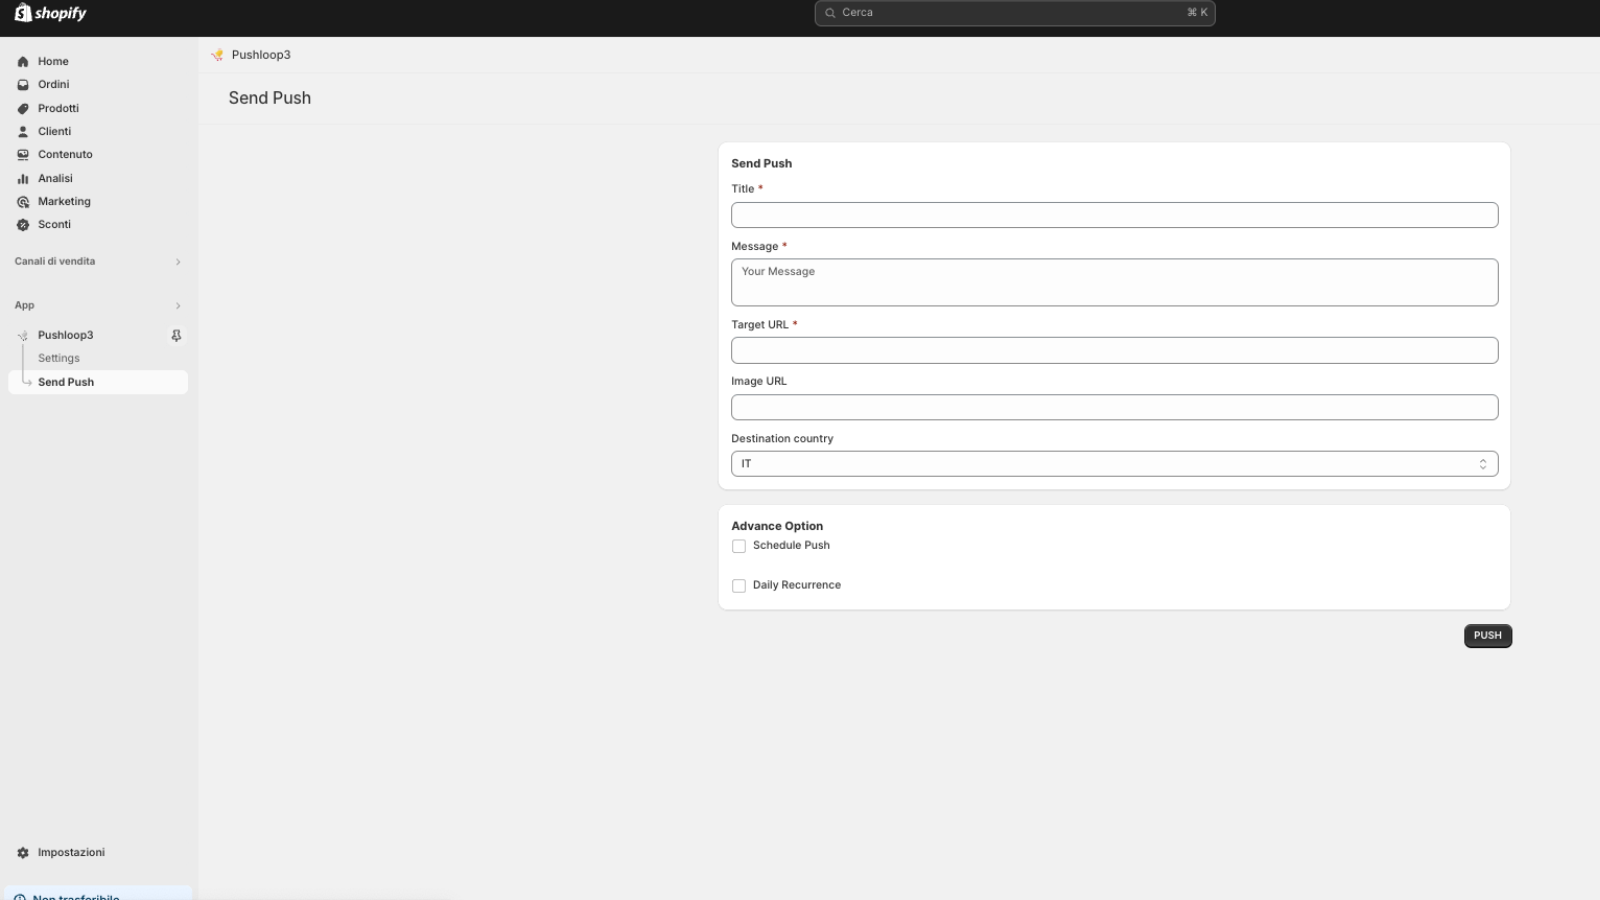Click the Your Message text area
The width and height of the screenshot is (1600, 900).
click(x=1114, y=282)
